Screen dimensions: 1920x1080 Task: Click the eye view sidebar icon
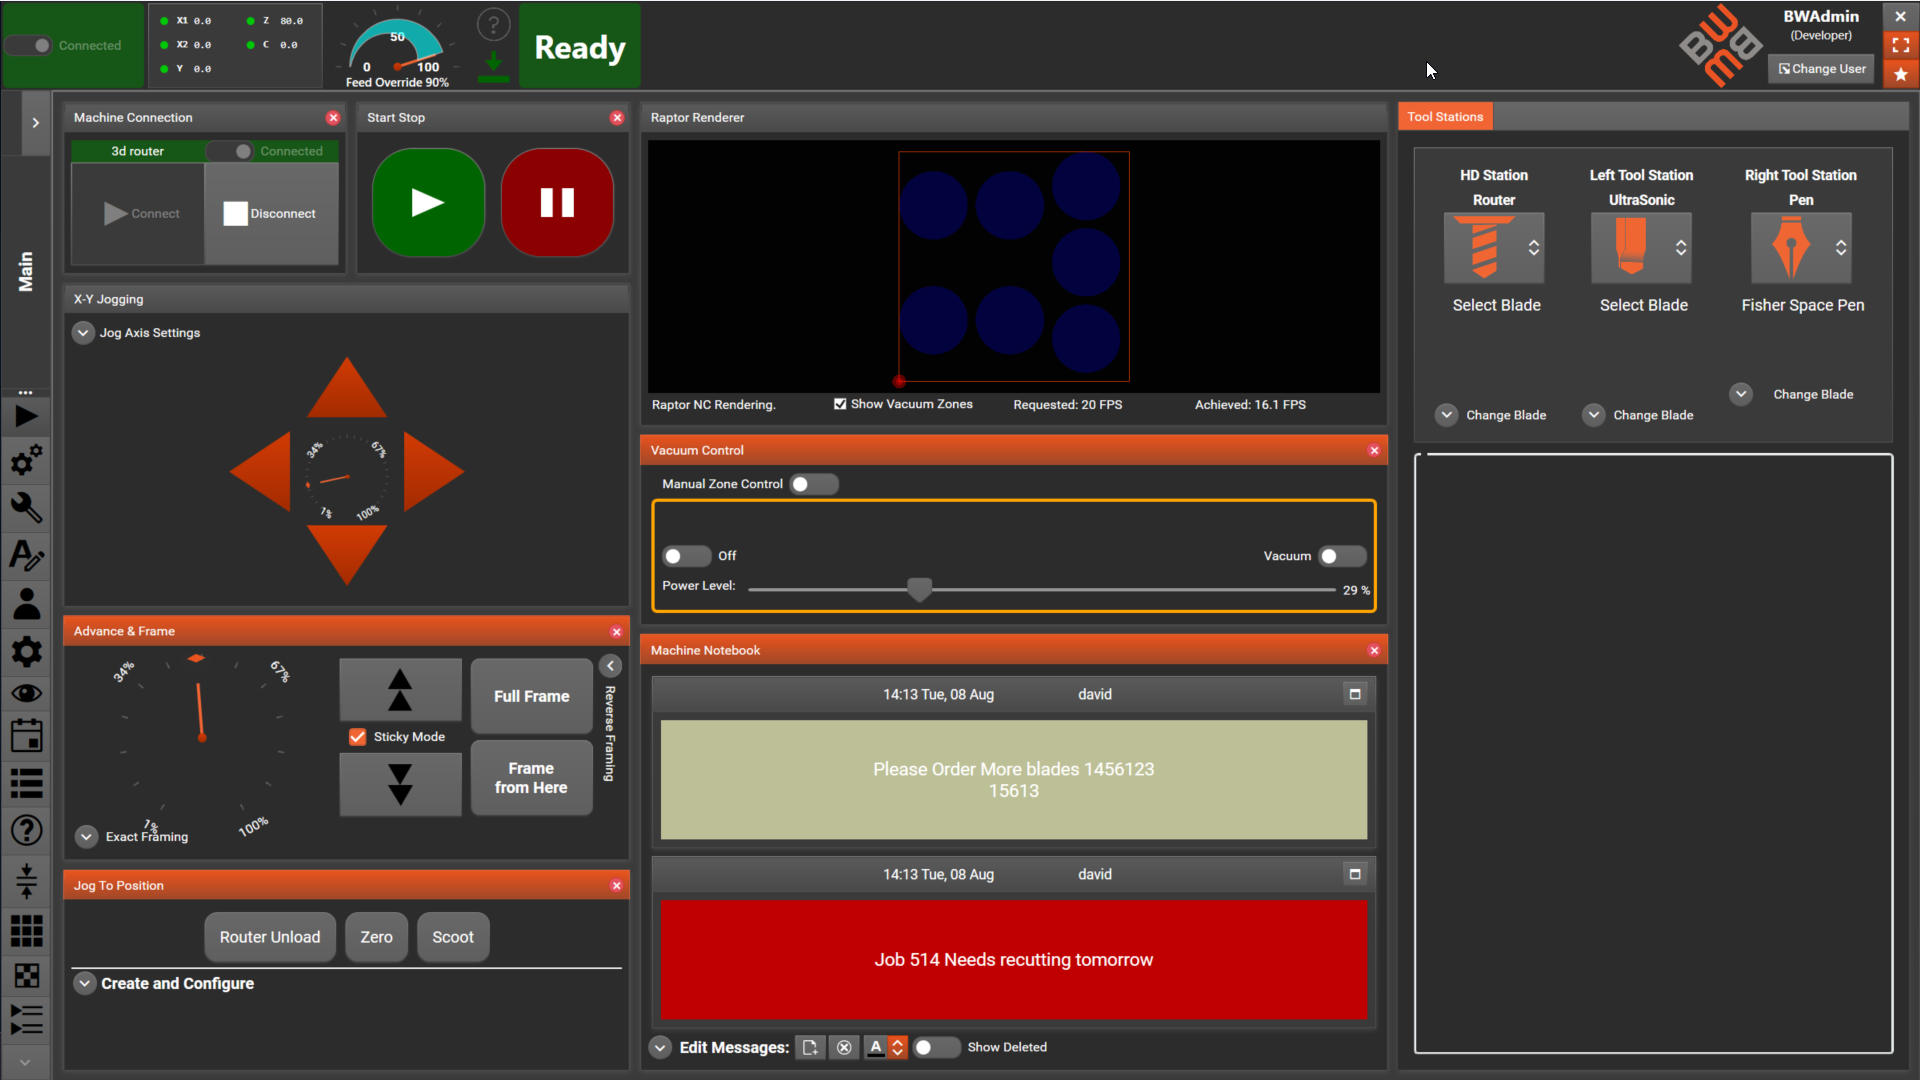tap(26, 693)
